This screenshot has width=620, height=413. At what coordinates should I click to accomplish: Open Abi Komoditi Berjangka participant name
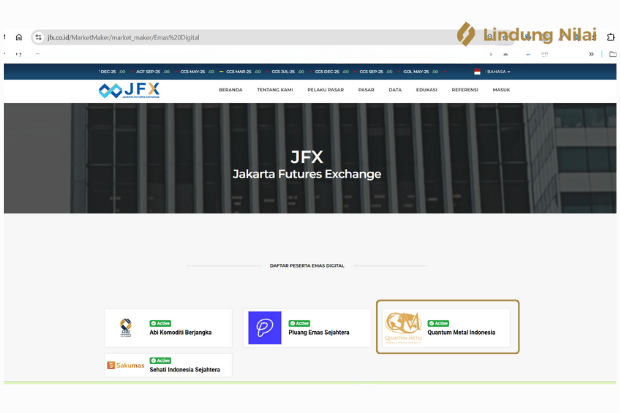[181, 333]
